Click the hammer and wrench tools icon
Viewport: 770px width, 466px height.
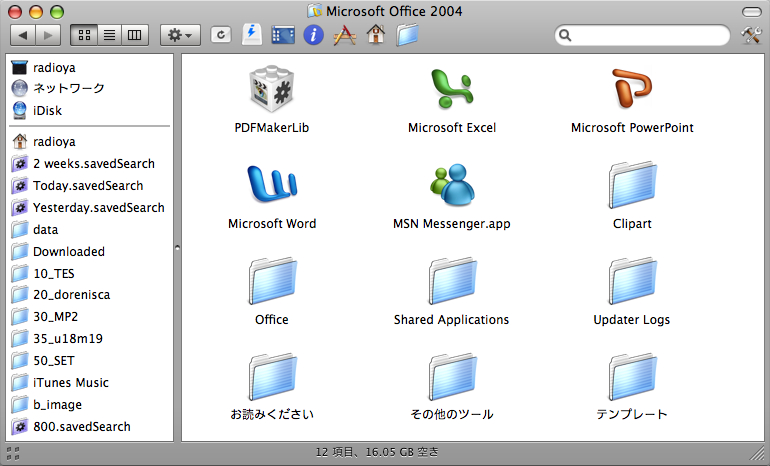(x=751, y=35)
